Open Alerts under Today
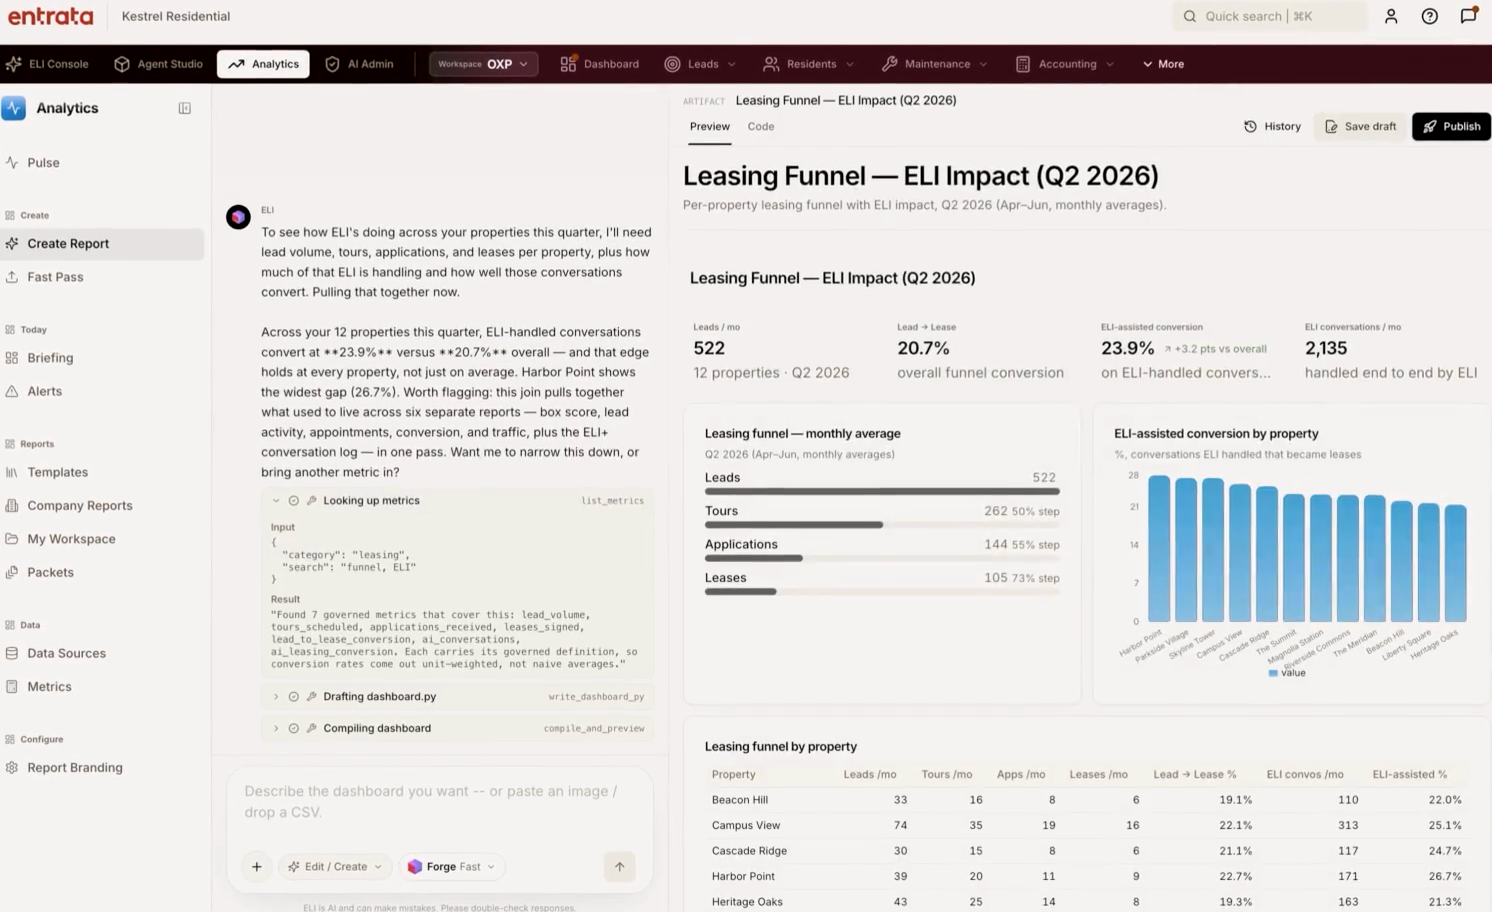1492x912 pixels. tap(44, 391)
